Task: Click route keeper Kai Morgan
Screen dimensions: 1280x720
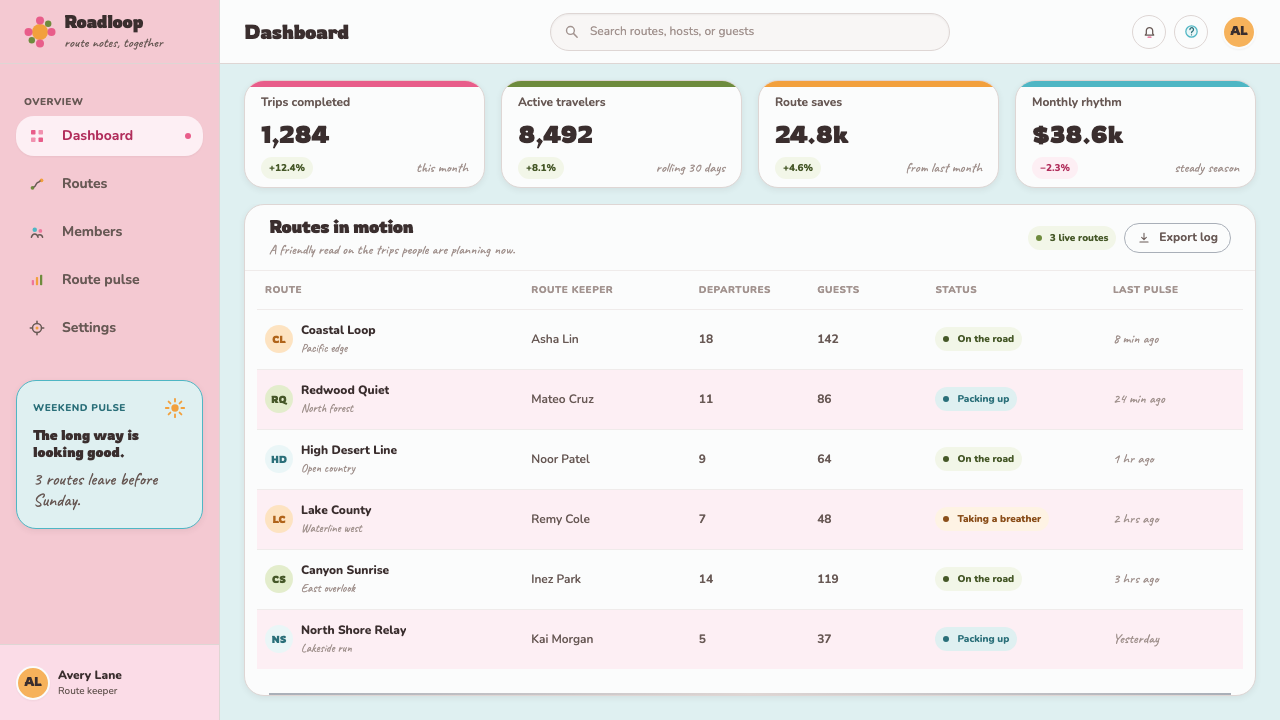Action: tap(562, 639)
